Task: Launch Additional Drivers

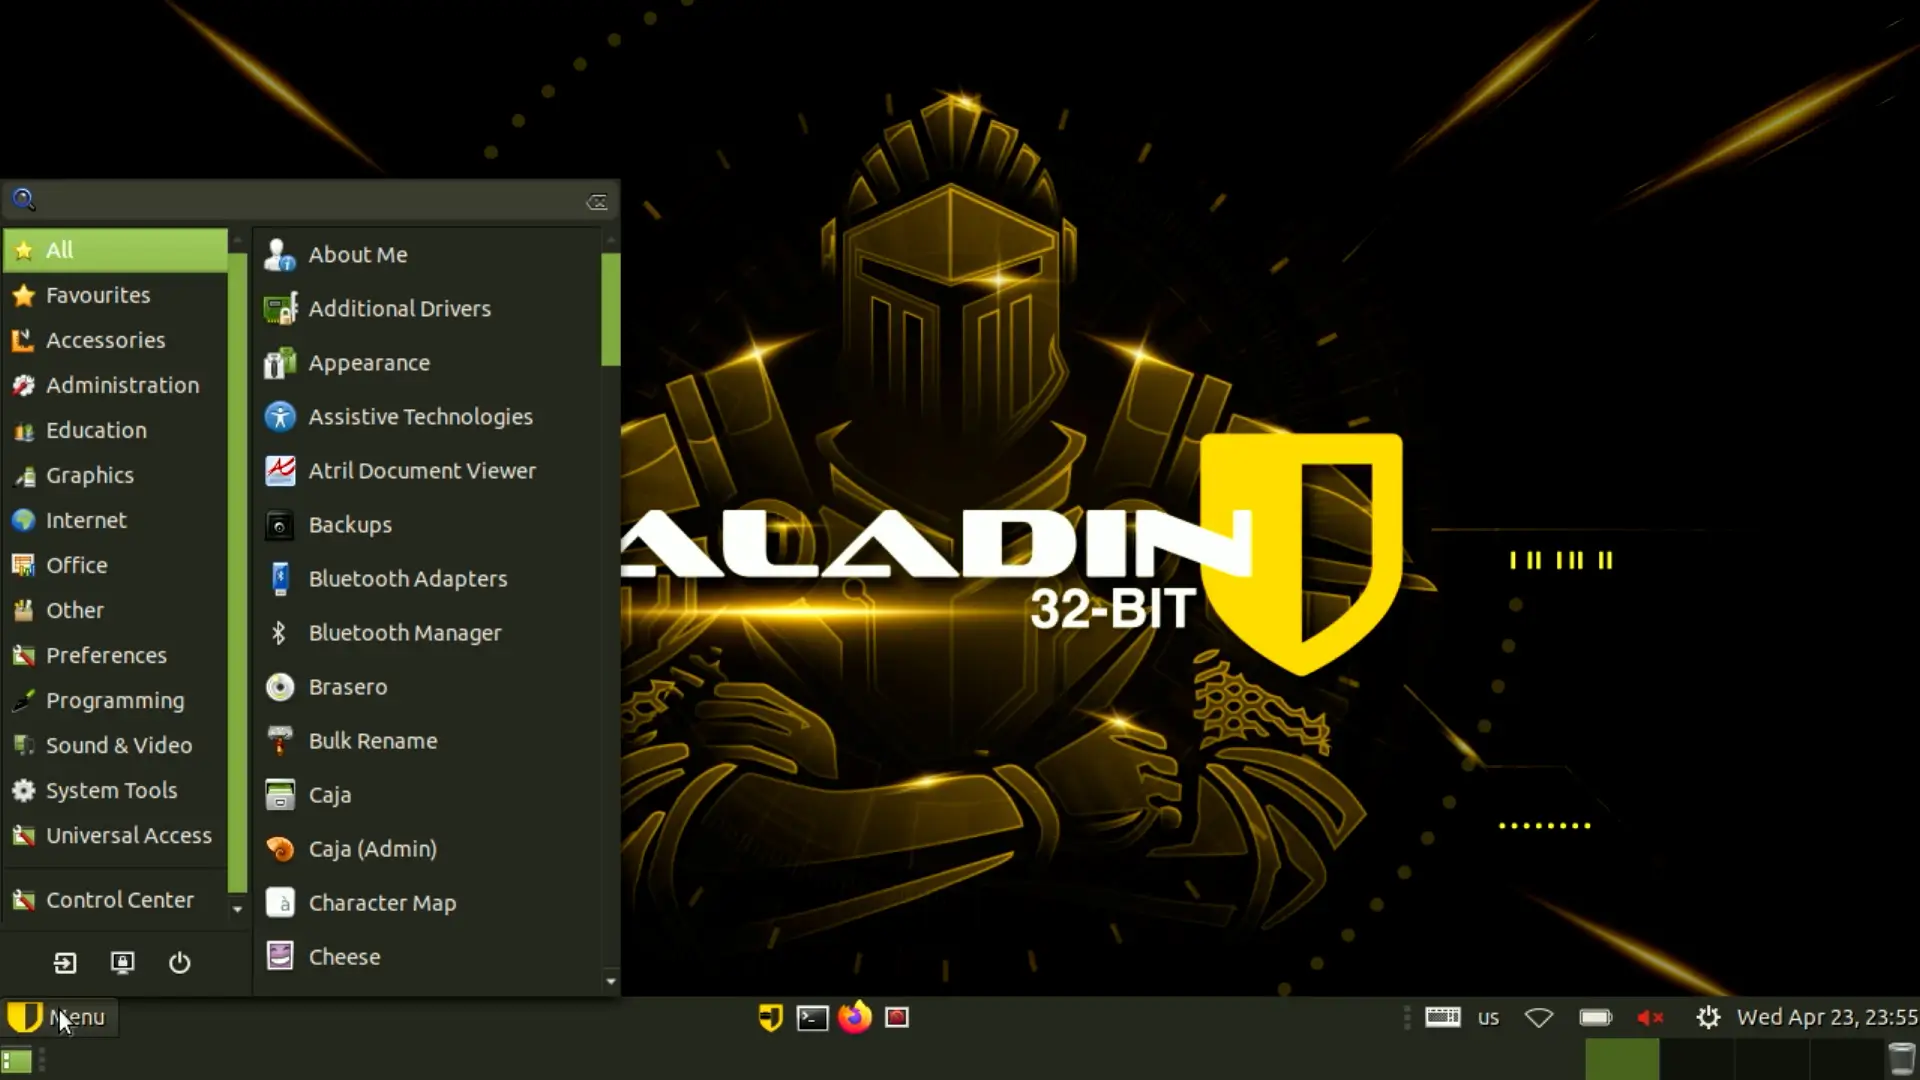Action: [x=428, y=308]
